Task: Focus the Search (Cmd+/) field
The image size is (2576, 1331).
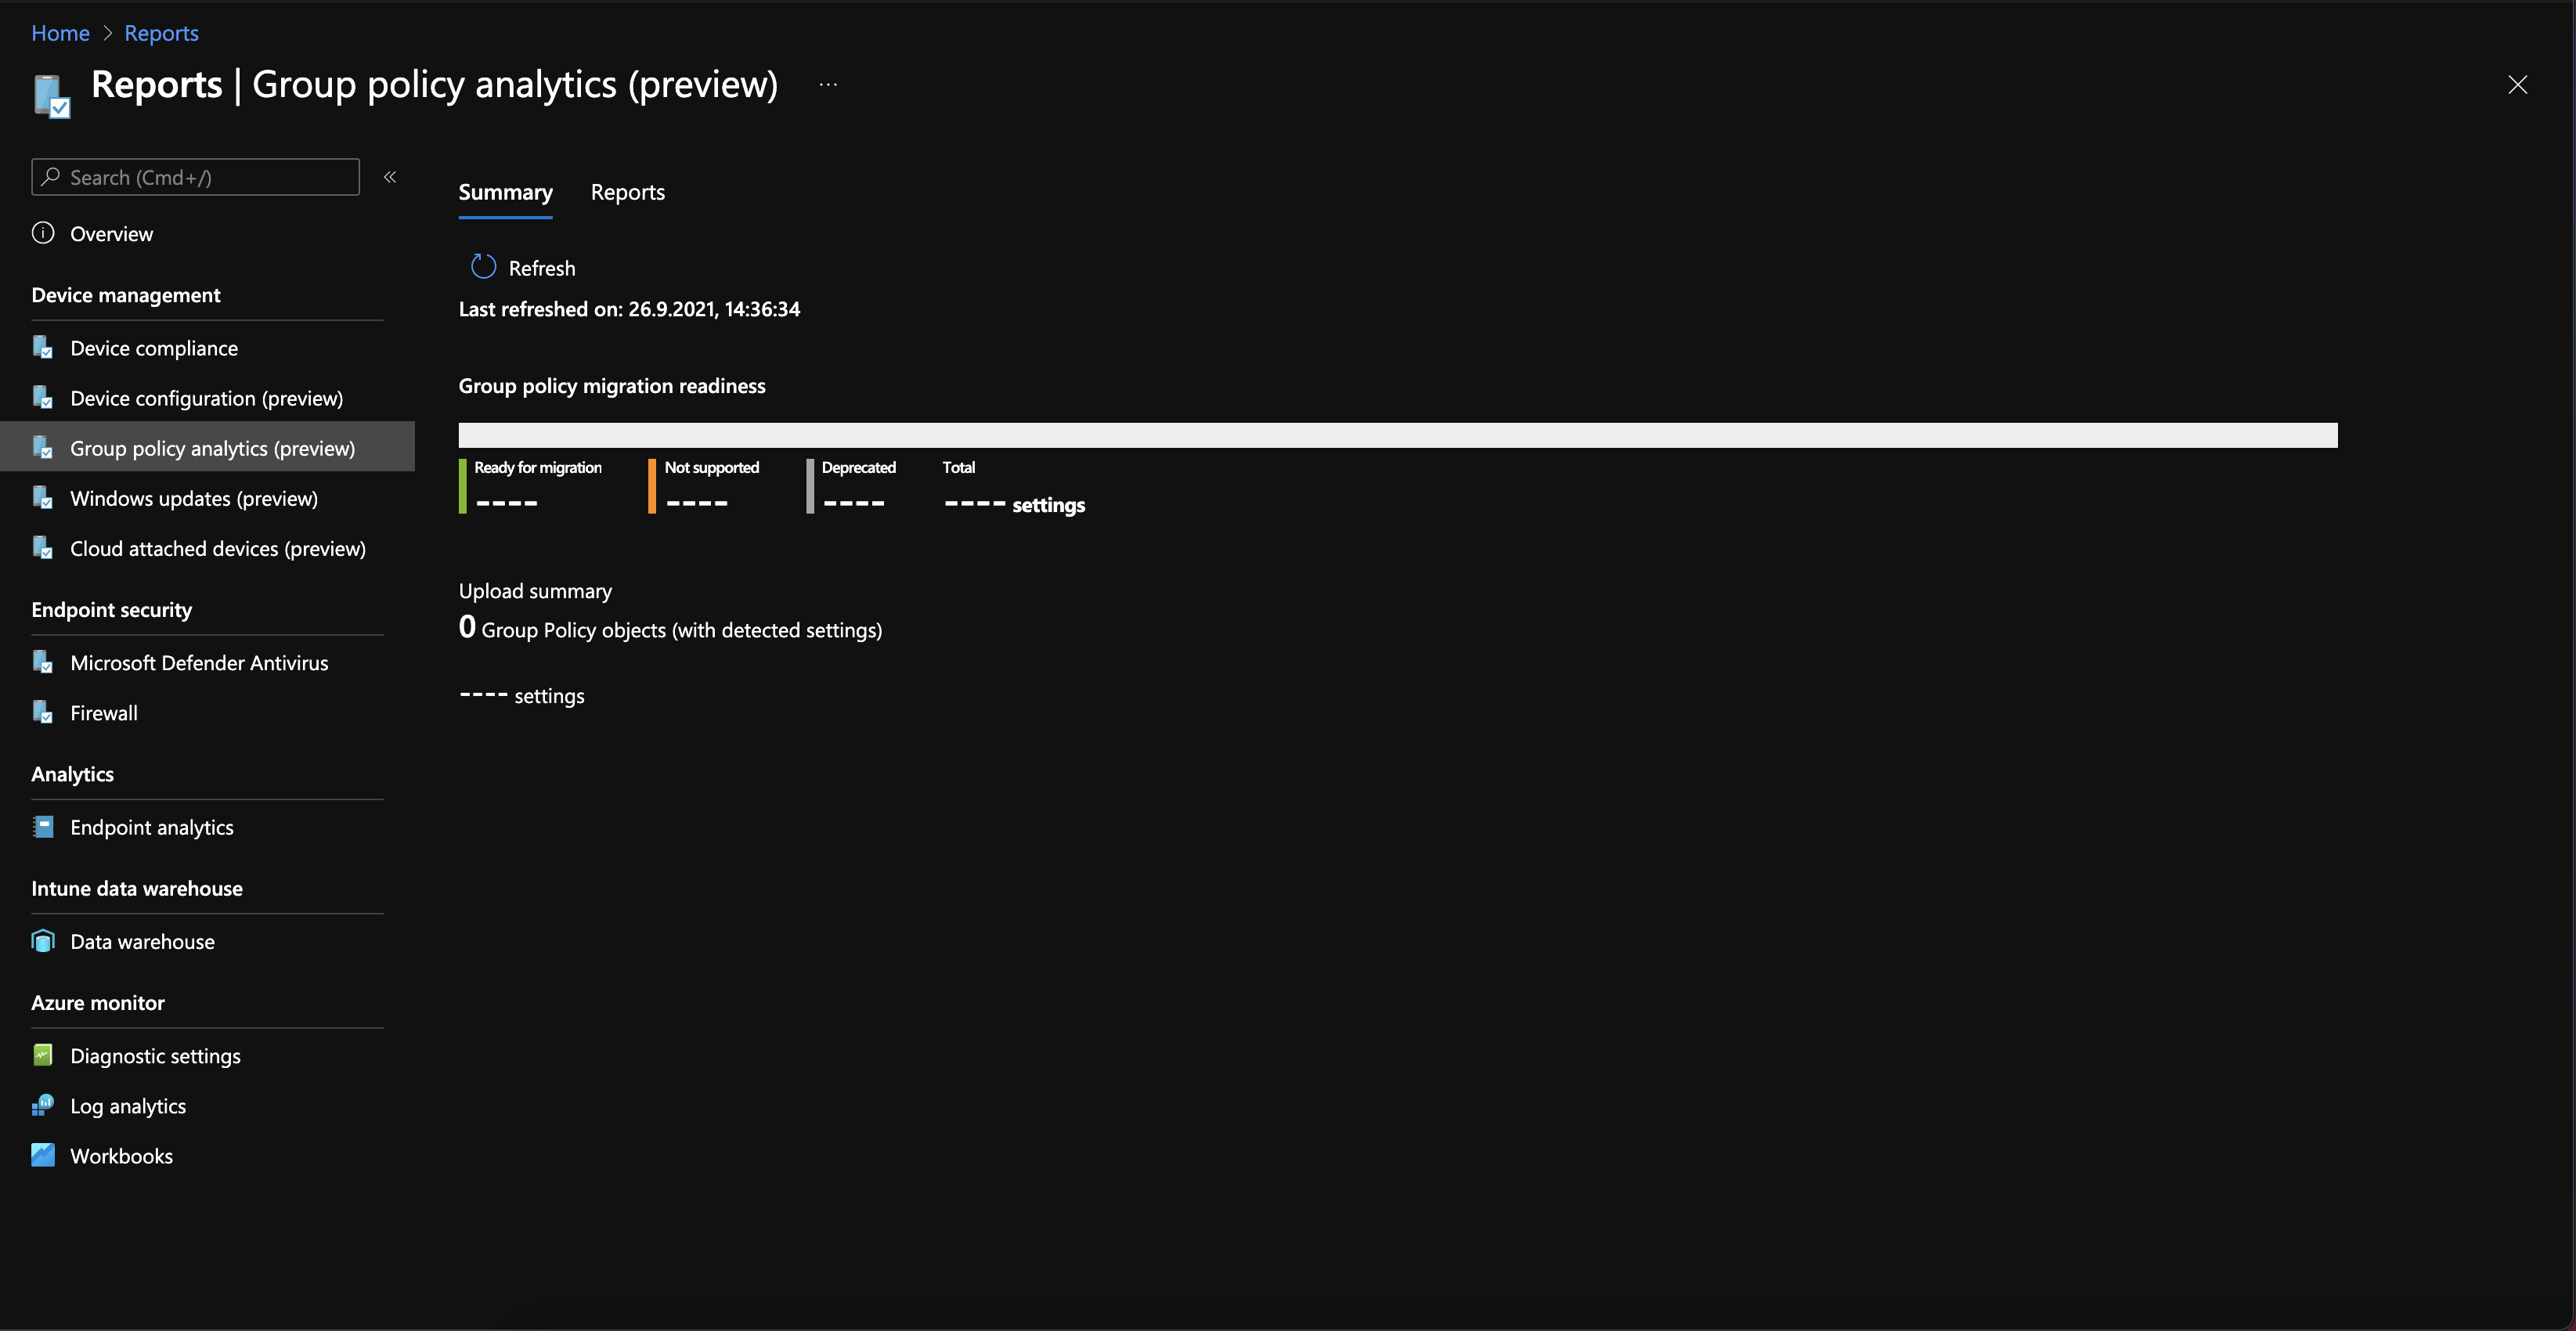Action: (195, 177)
